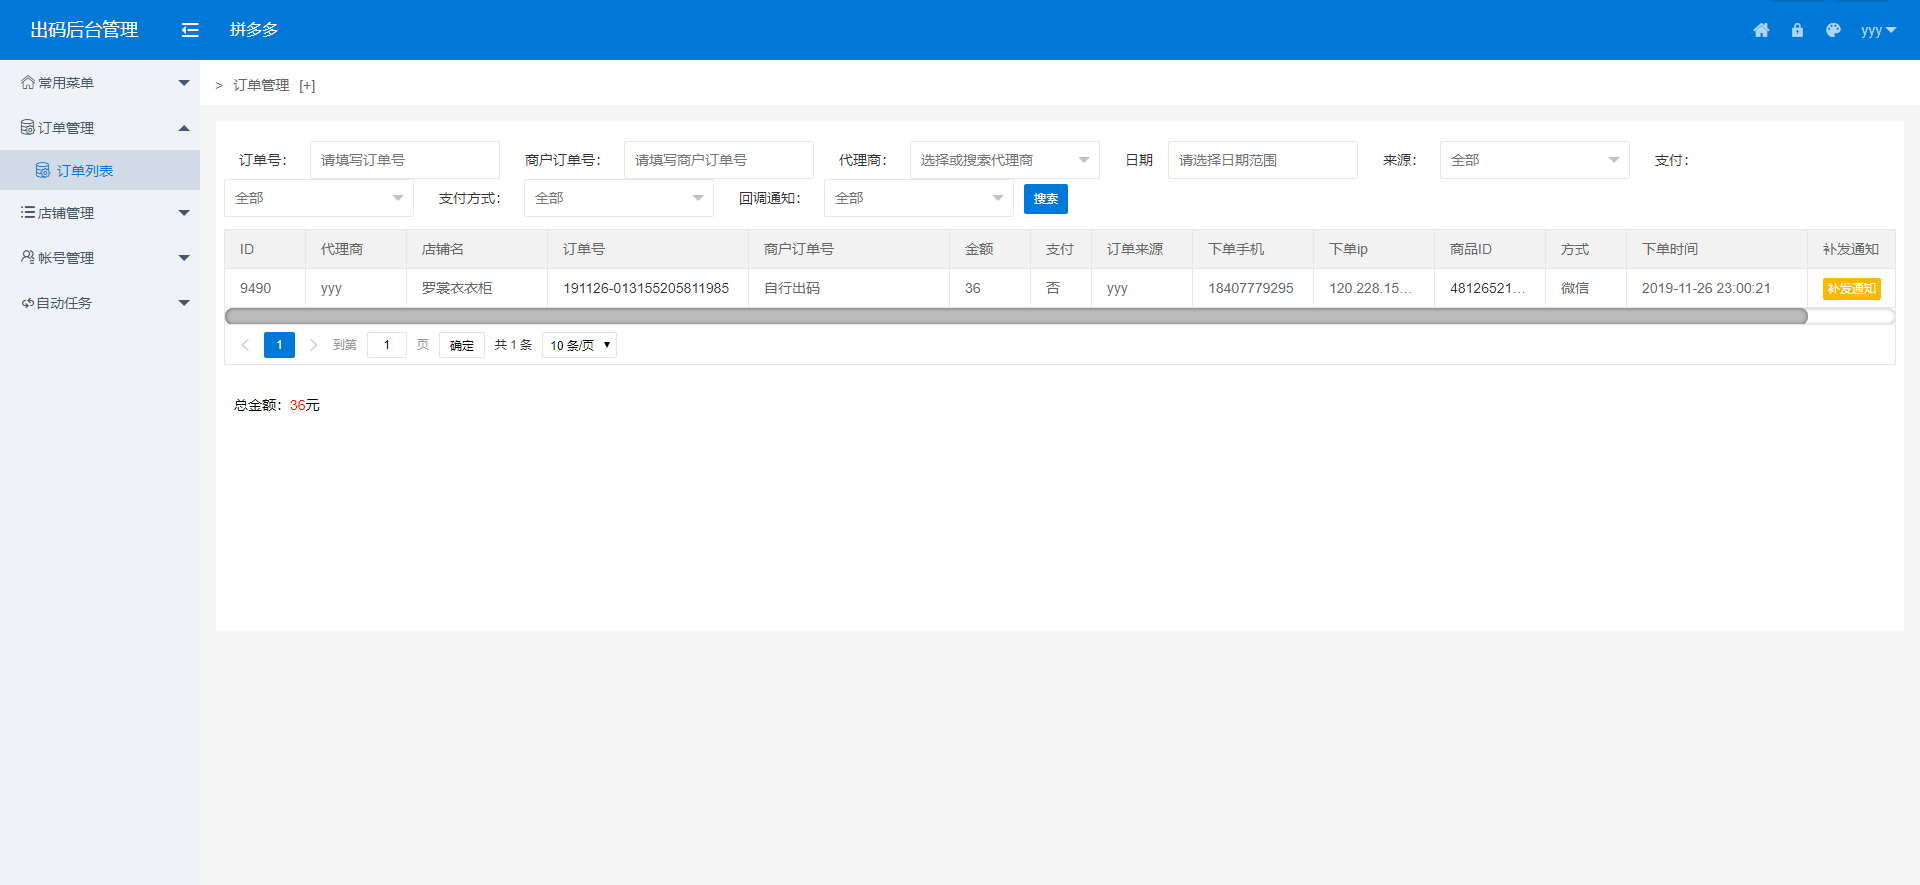The image size is (1920, 885).
Task: Go to next page arrow in pagination
Action: point(313,345)
